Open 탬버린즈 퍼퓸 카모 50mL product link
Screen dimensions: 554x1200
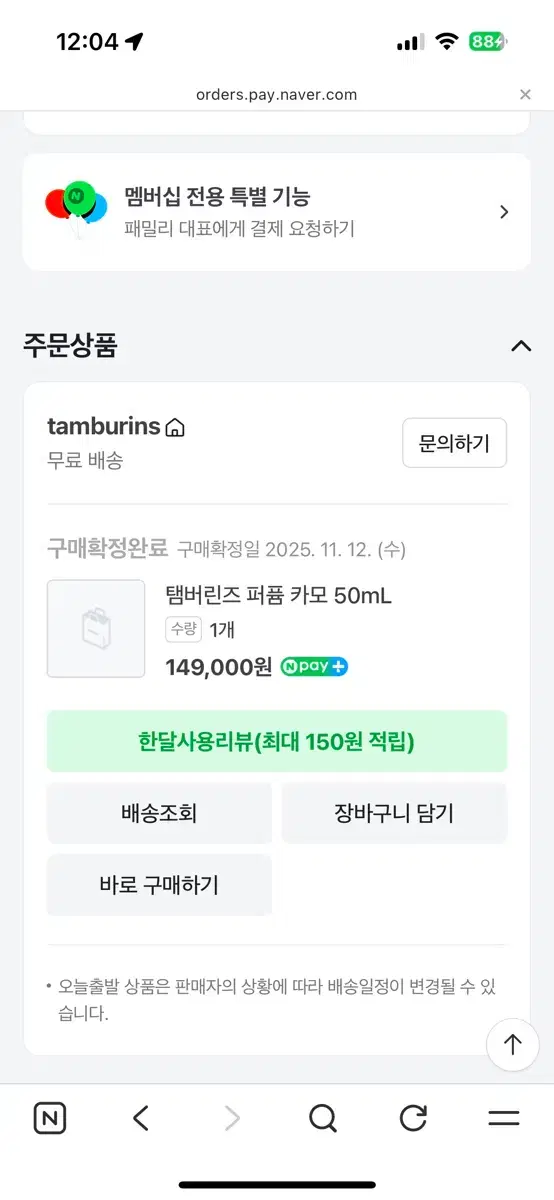point(278,596)
